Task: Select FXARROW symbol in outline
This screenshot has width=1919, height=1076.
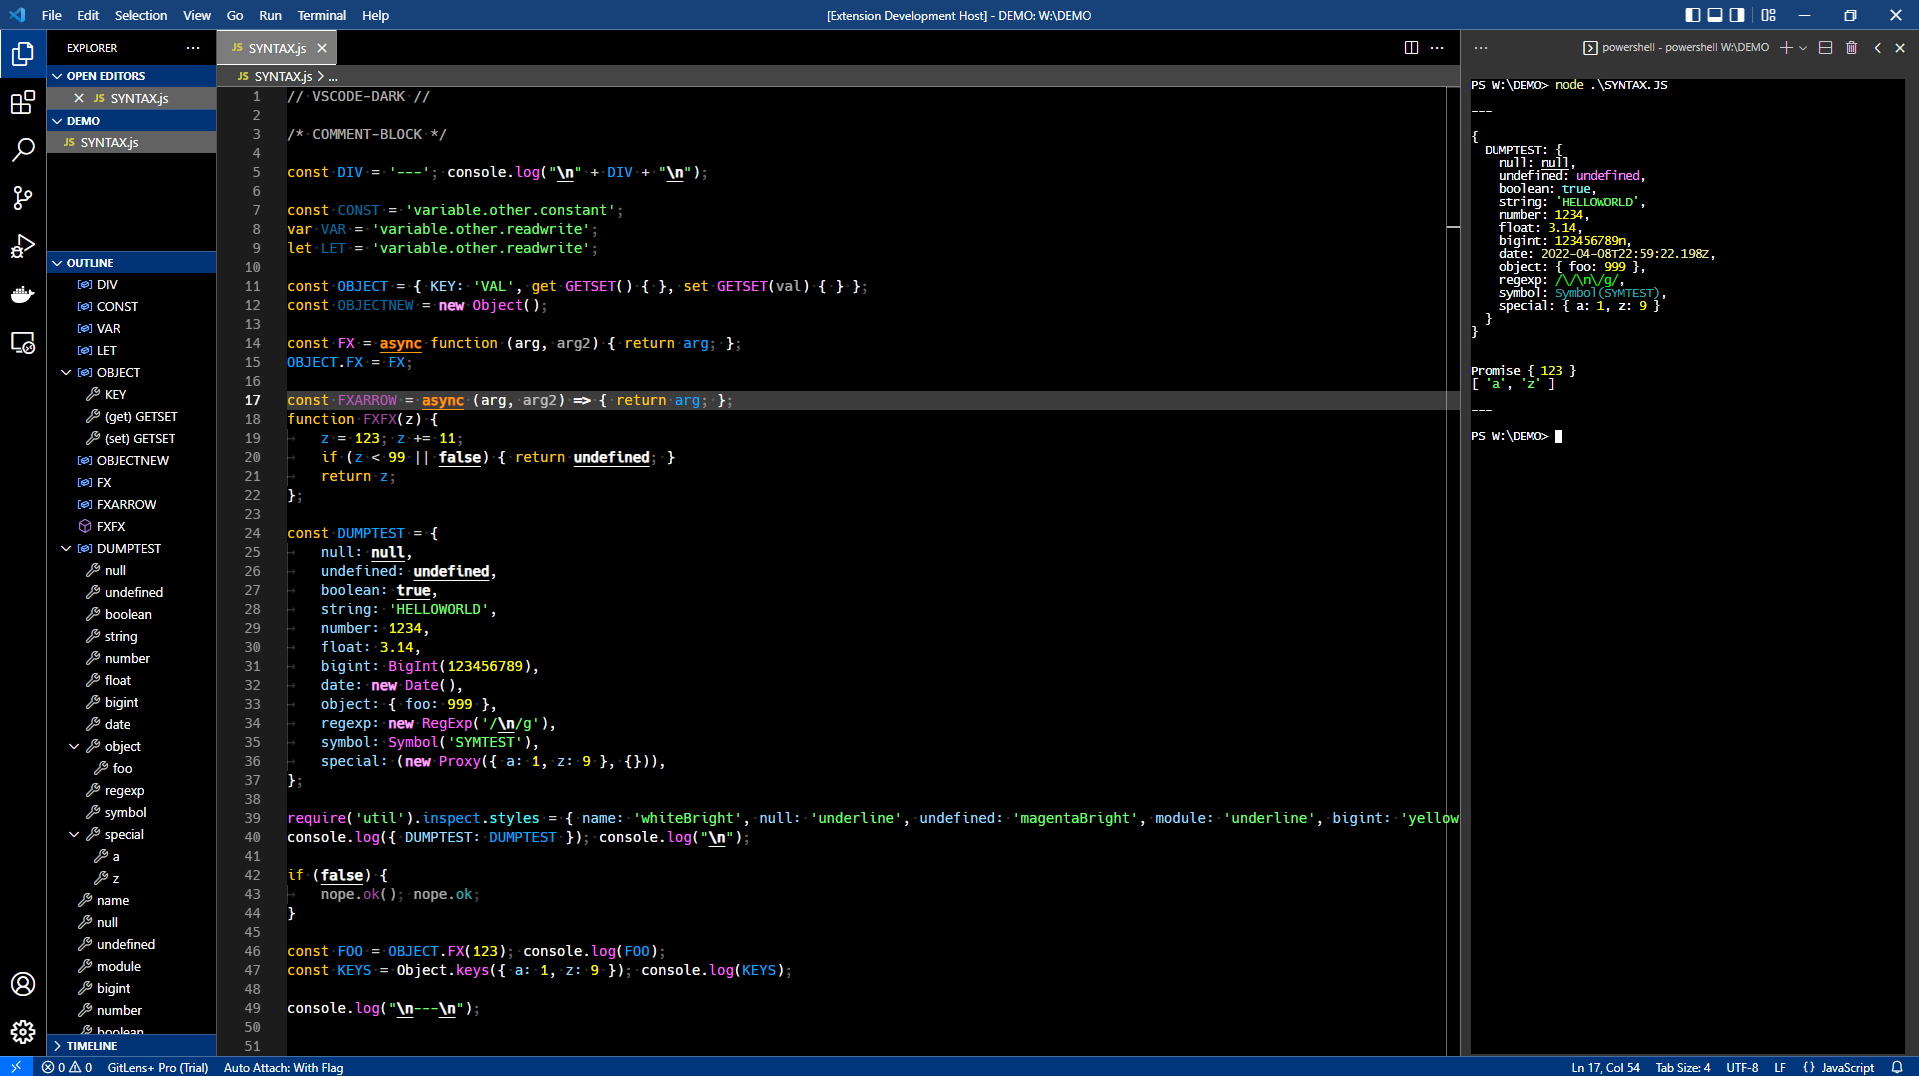Action: point(126,505)
